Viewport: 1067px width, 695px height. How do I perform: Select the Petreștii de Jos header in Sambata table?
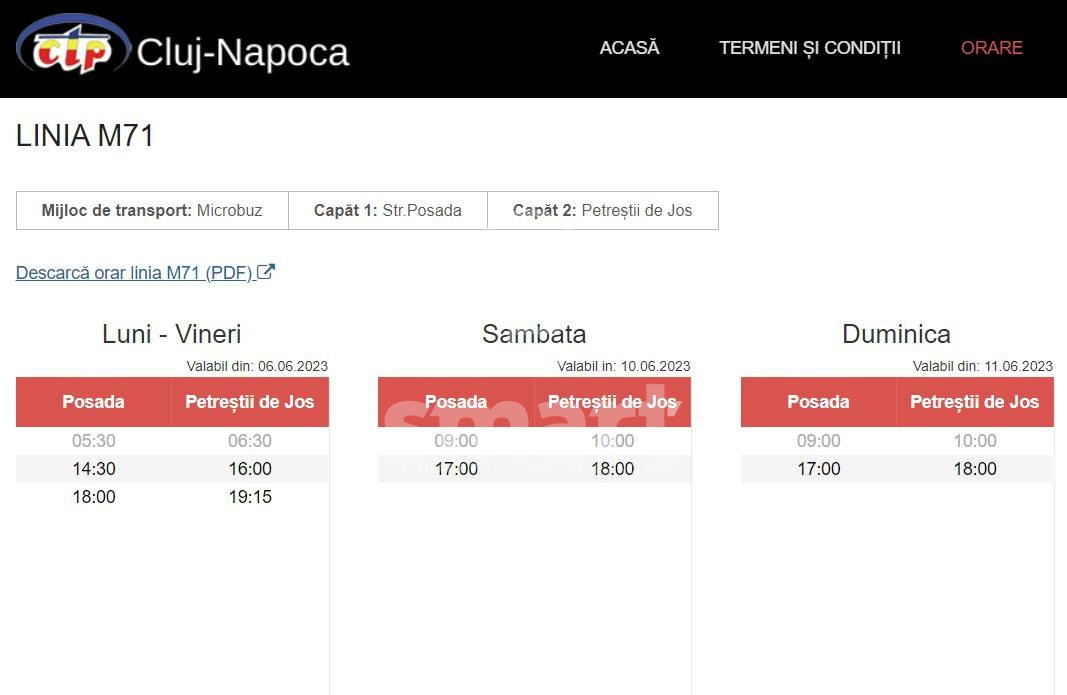tap(613, 401)
